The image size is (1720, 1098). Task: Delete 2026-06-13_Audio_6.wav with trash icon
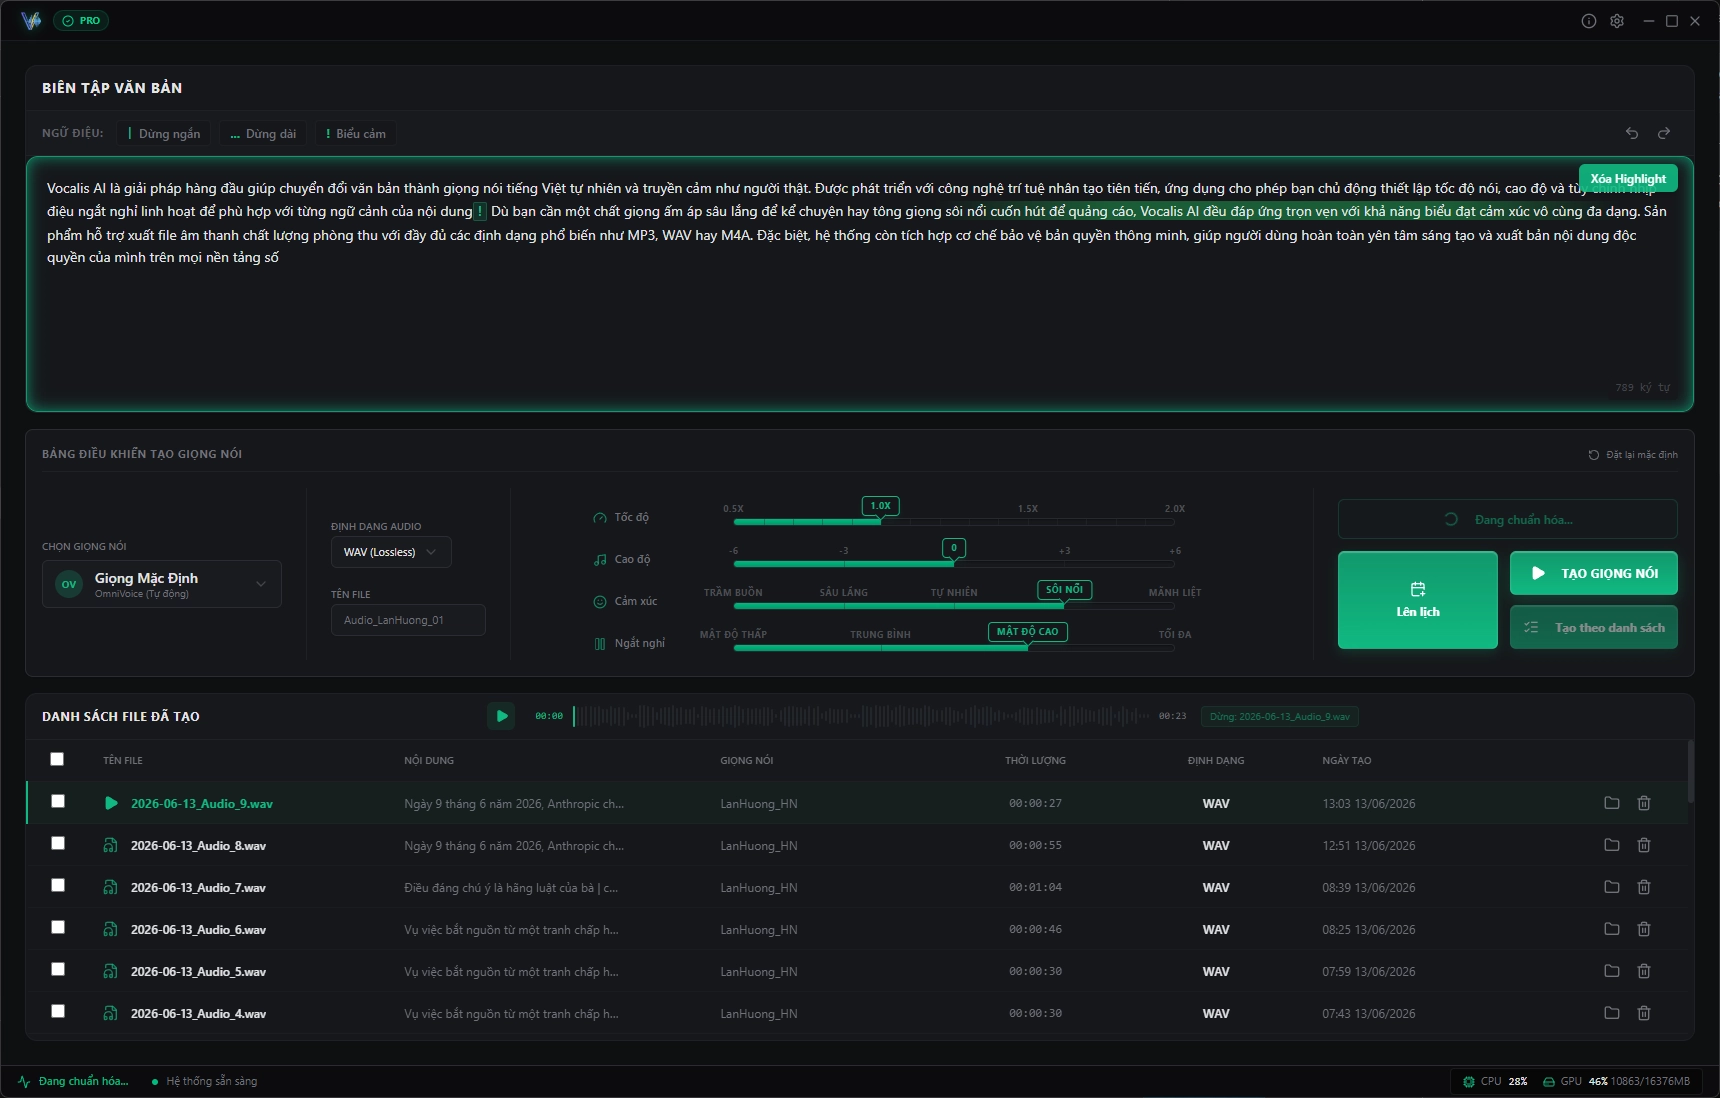(x=1644, y=929)
